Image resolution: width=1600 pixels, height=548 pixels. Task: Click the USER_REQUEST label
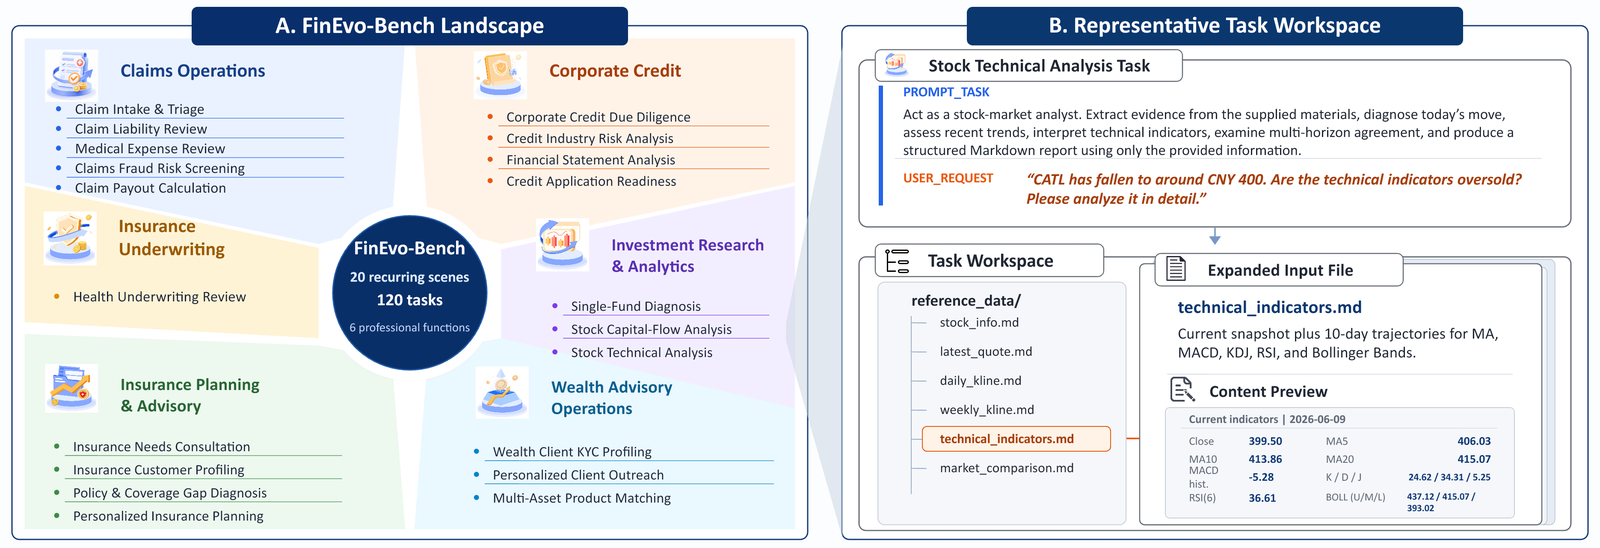click(x=948, y=178)
